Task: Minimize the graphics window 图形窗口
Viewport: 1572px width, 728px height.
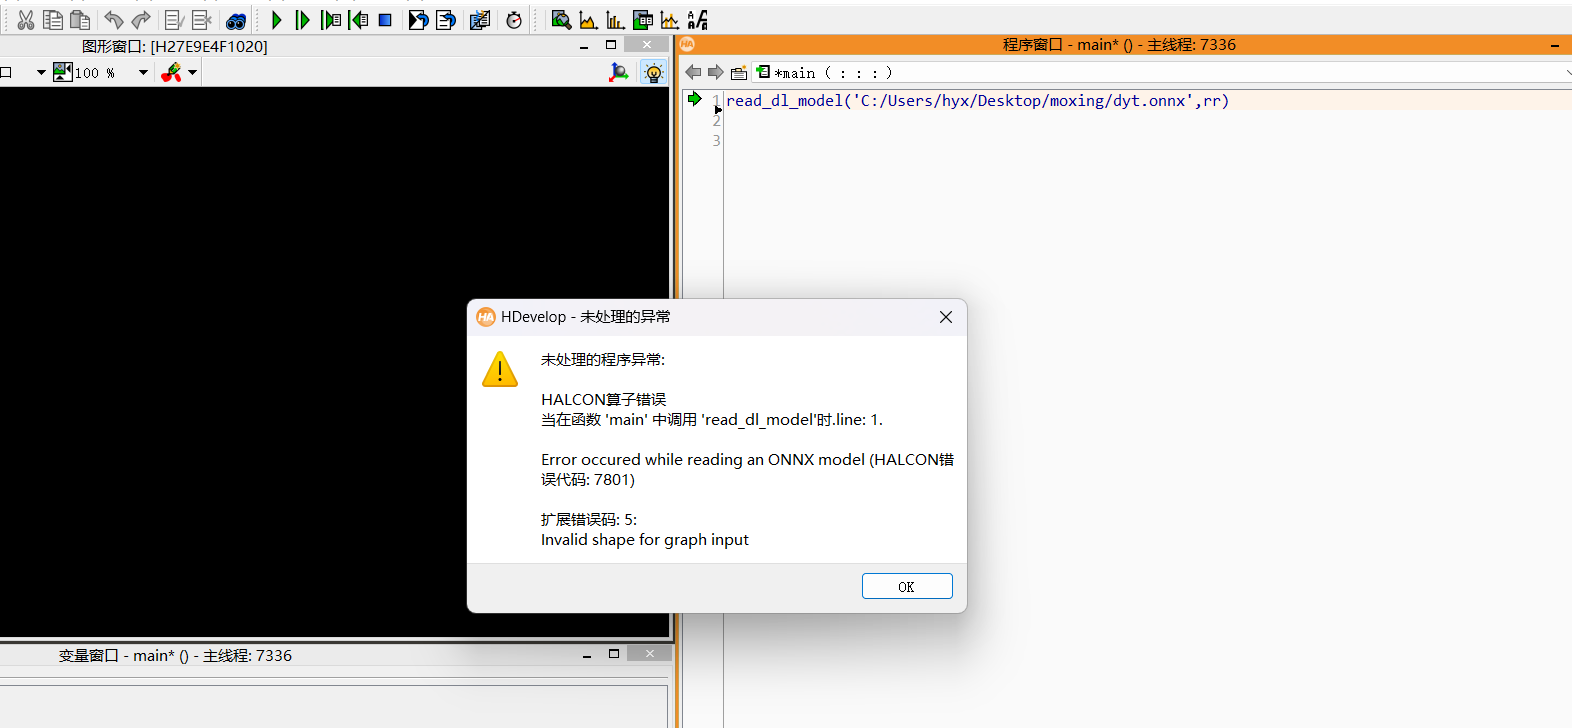Action: pyautogui.click(x=584, y=46)
